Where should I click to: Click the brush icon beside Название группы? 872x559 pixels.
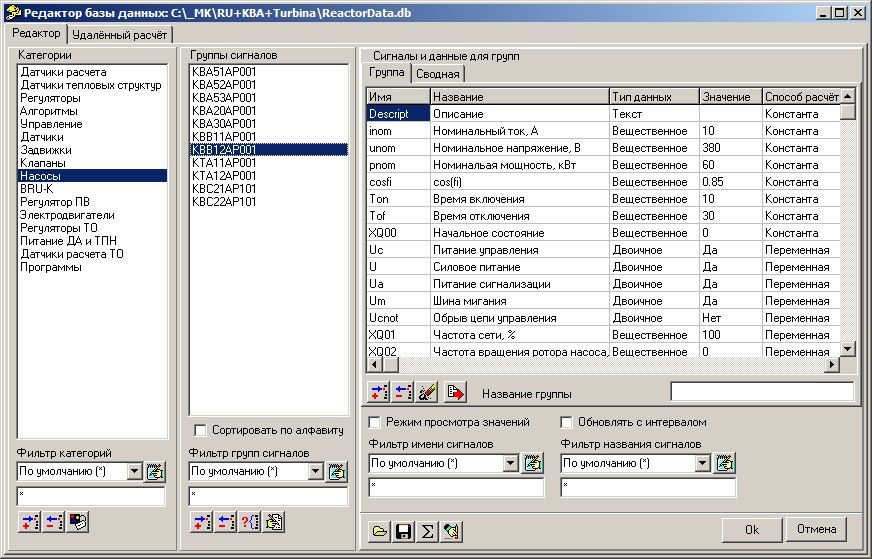coord(428,393)
